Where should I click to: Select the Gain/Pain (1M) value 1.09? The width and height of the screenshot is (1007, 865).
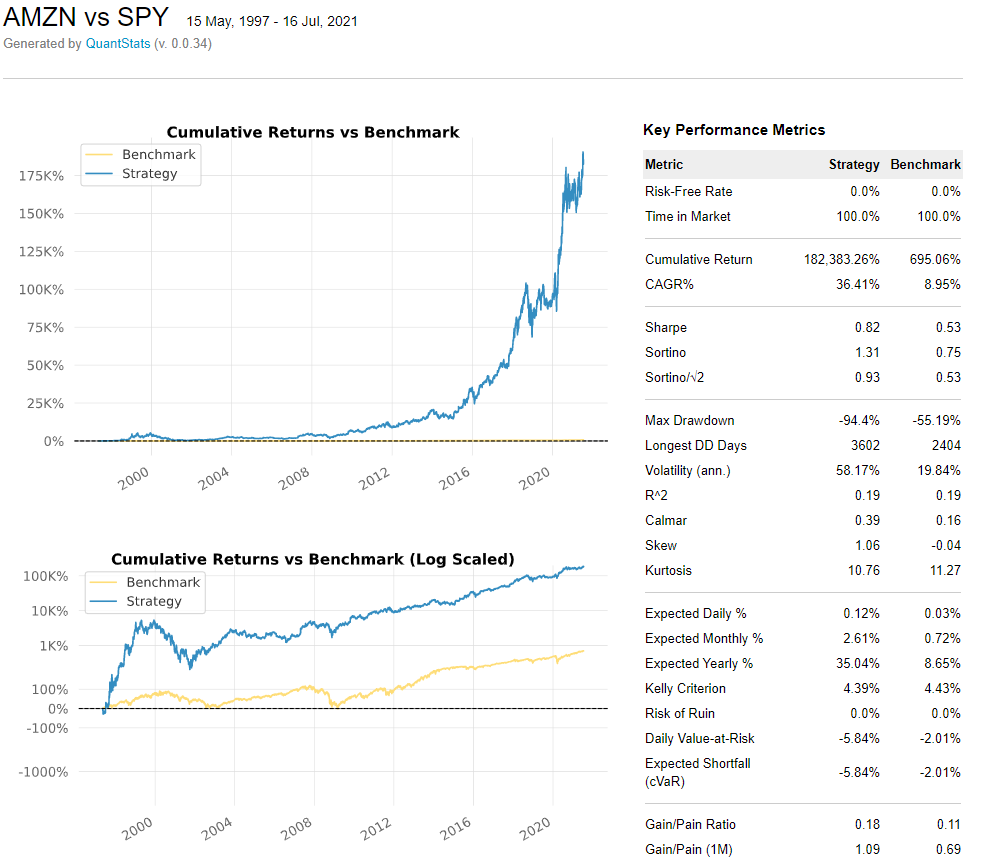[x=867, y=850]
